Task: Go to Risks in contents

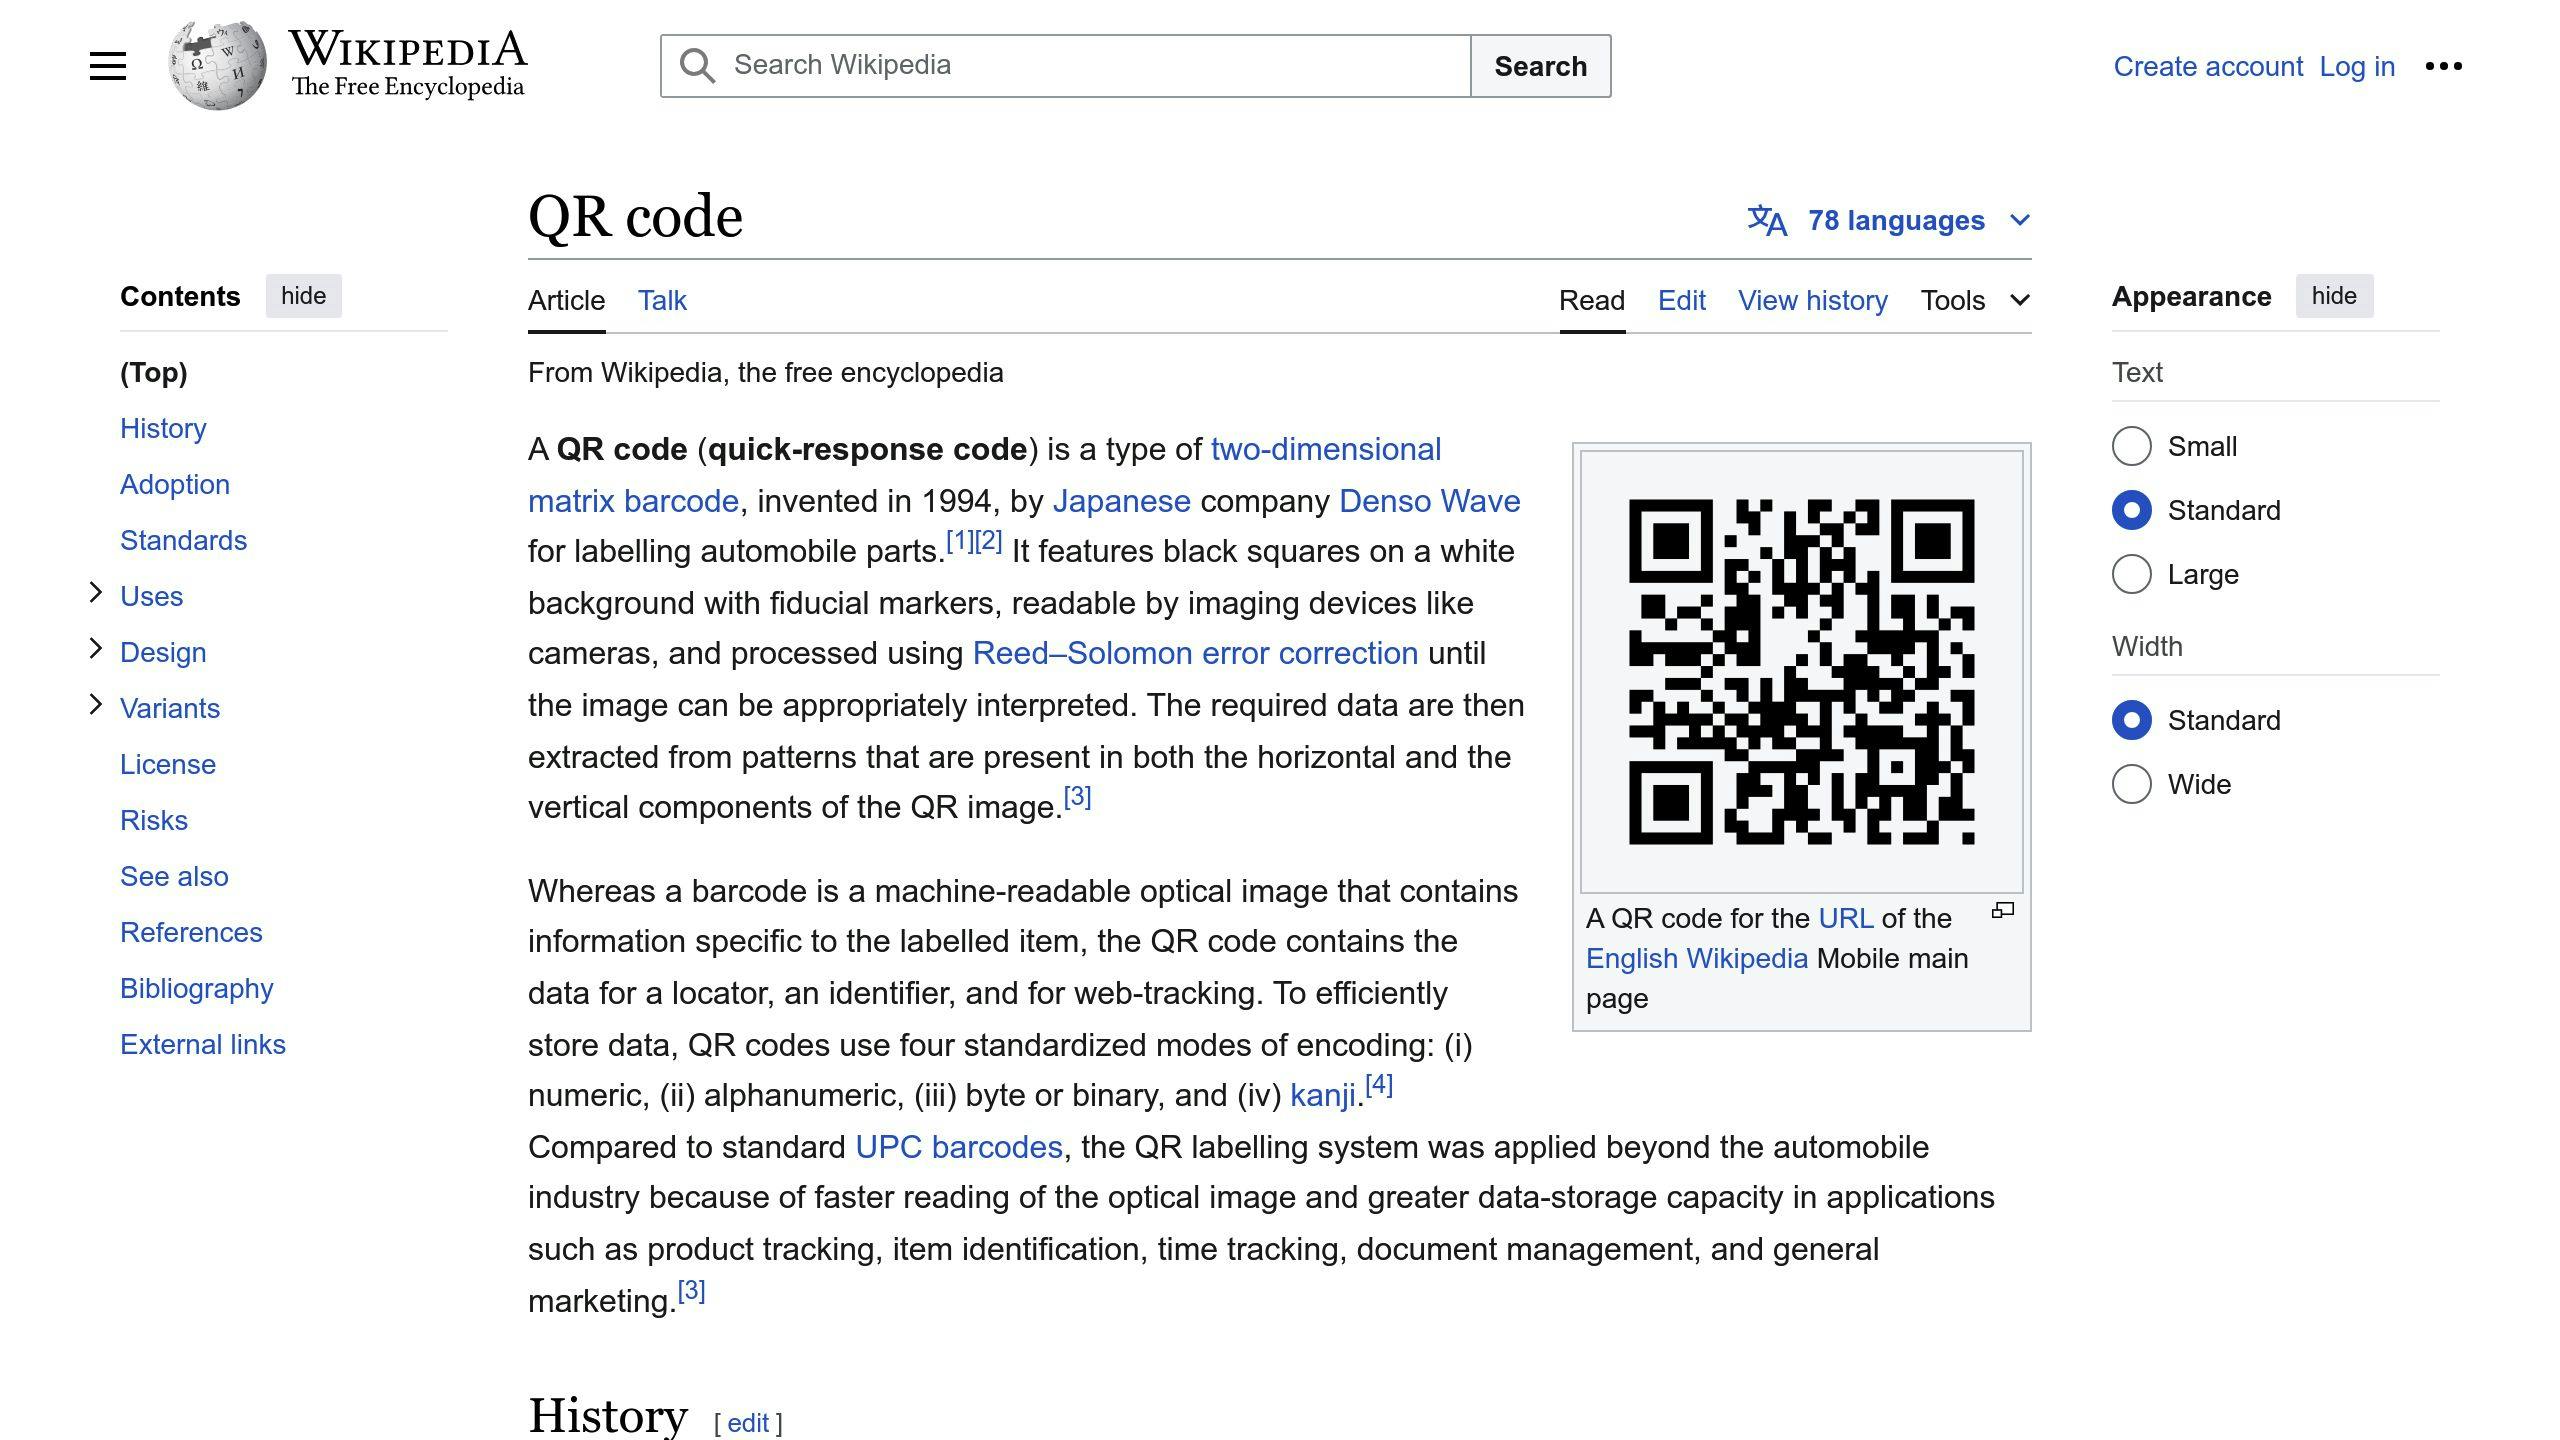Action: click(x=154, y=820)
